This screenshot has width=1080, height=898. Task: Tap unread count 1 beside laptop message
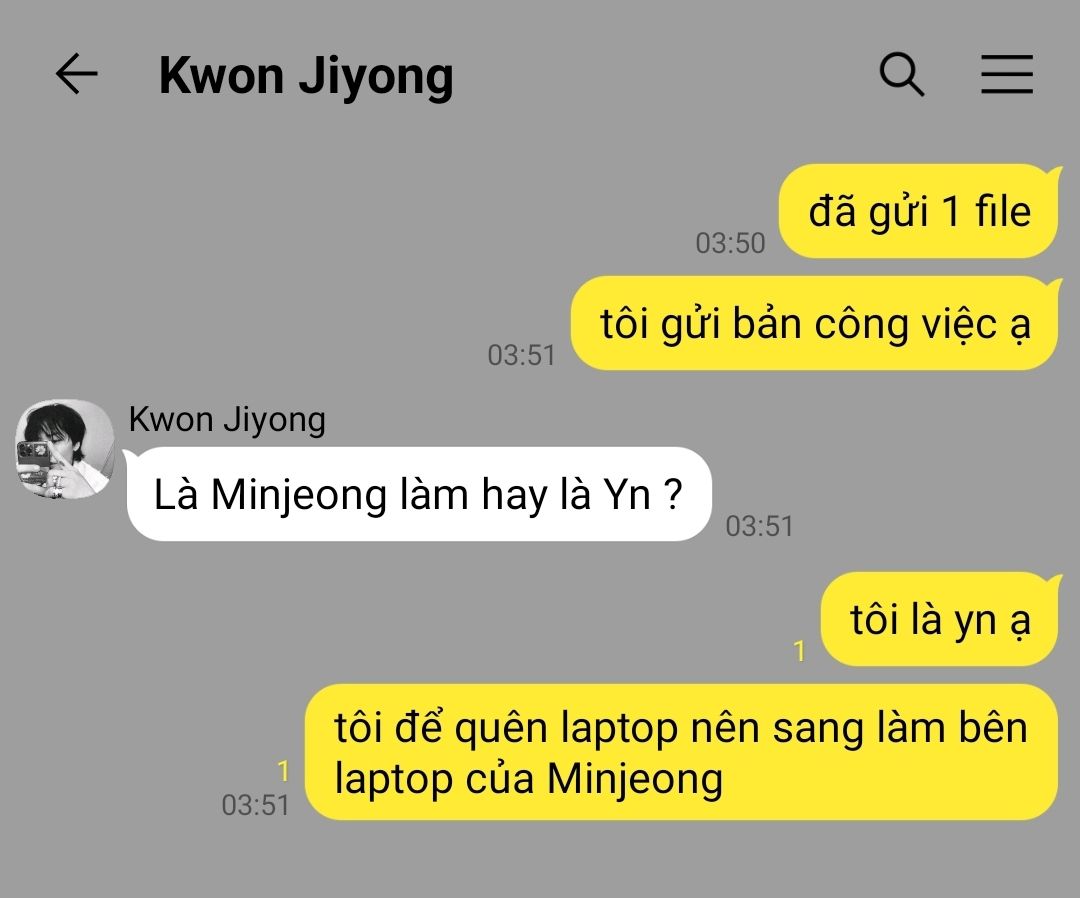[x=283, y=771]
